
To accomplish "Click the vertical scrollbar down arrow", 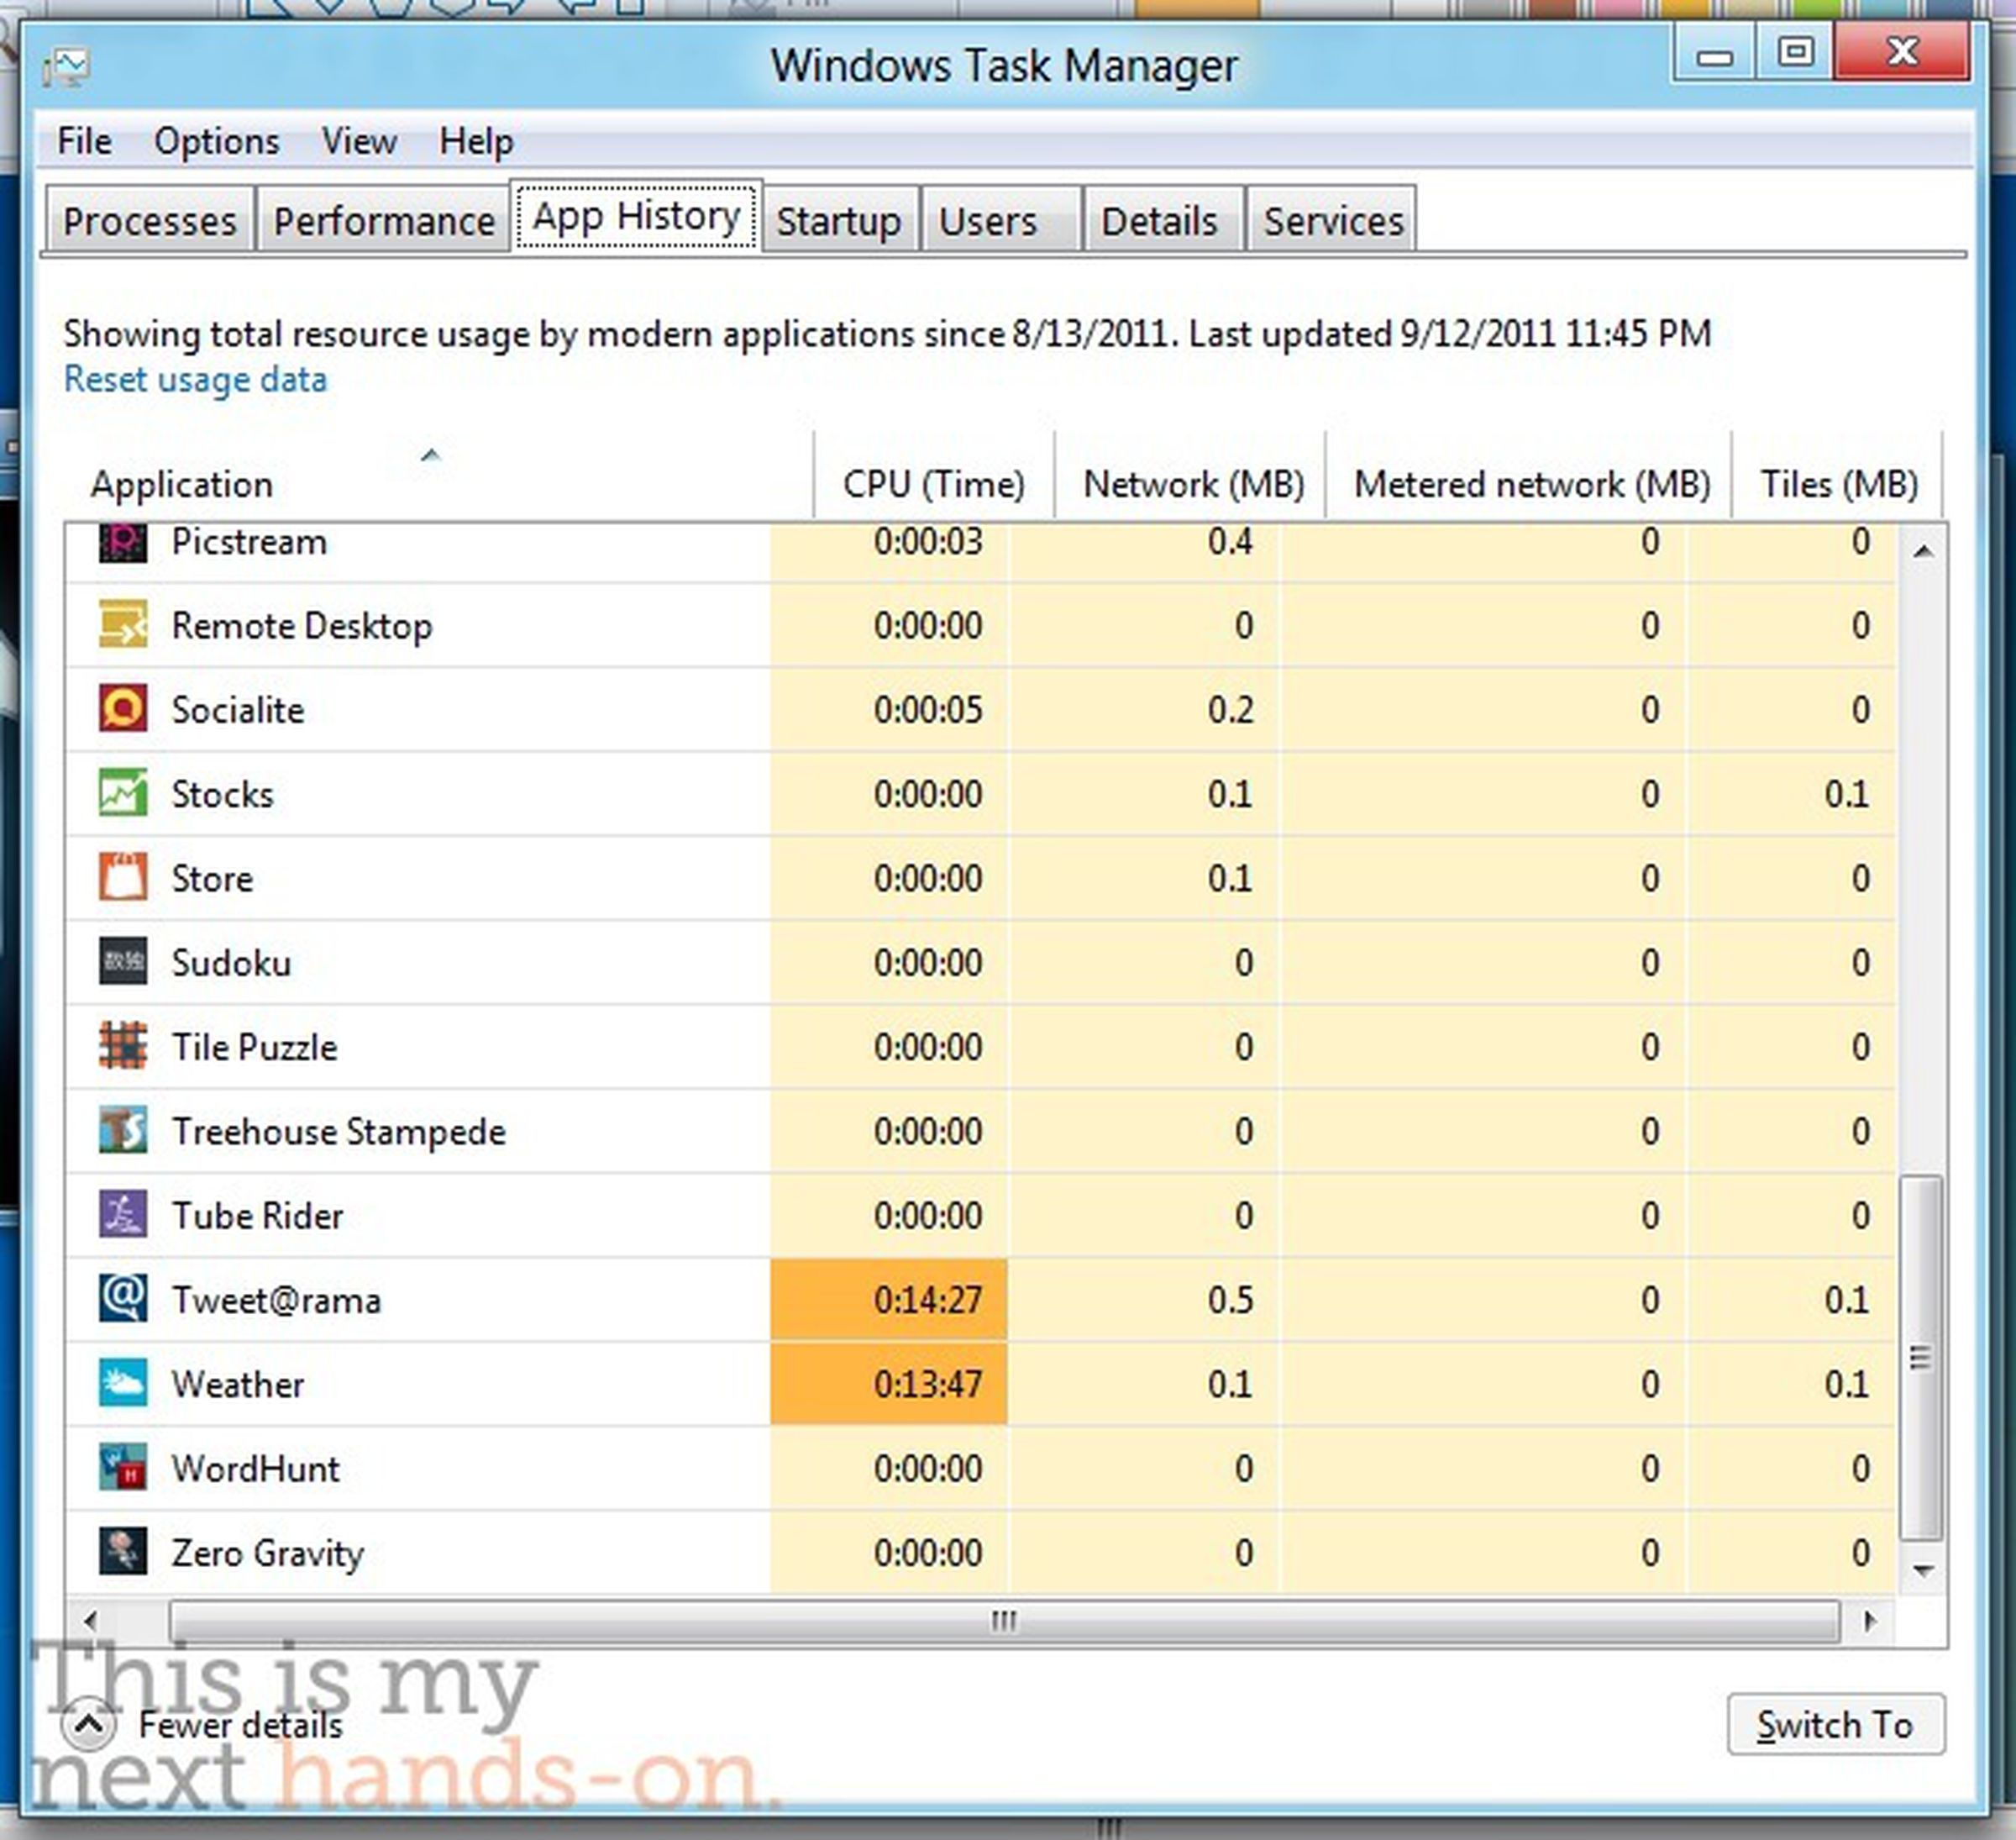I will pos(1922,1570).
